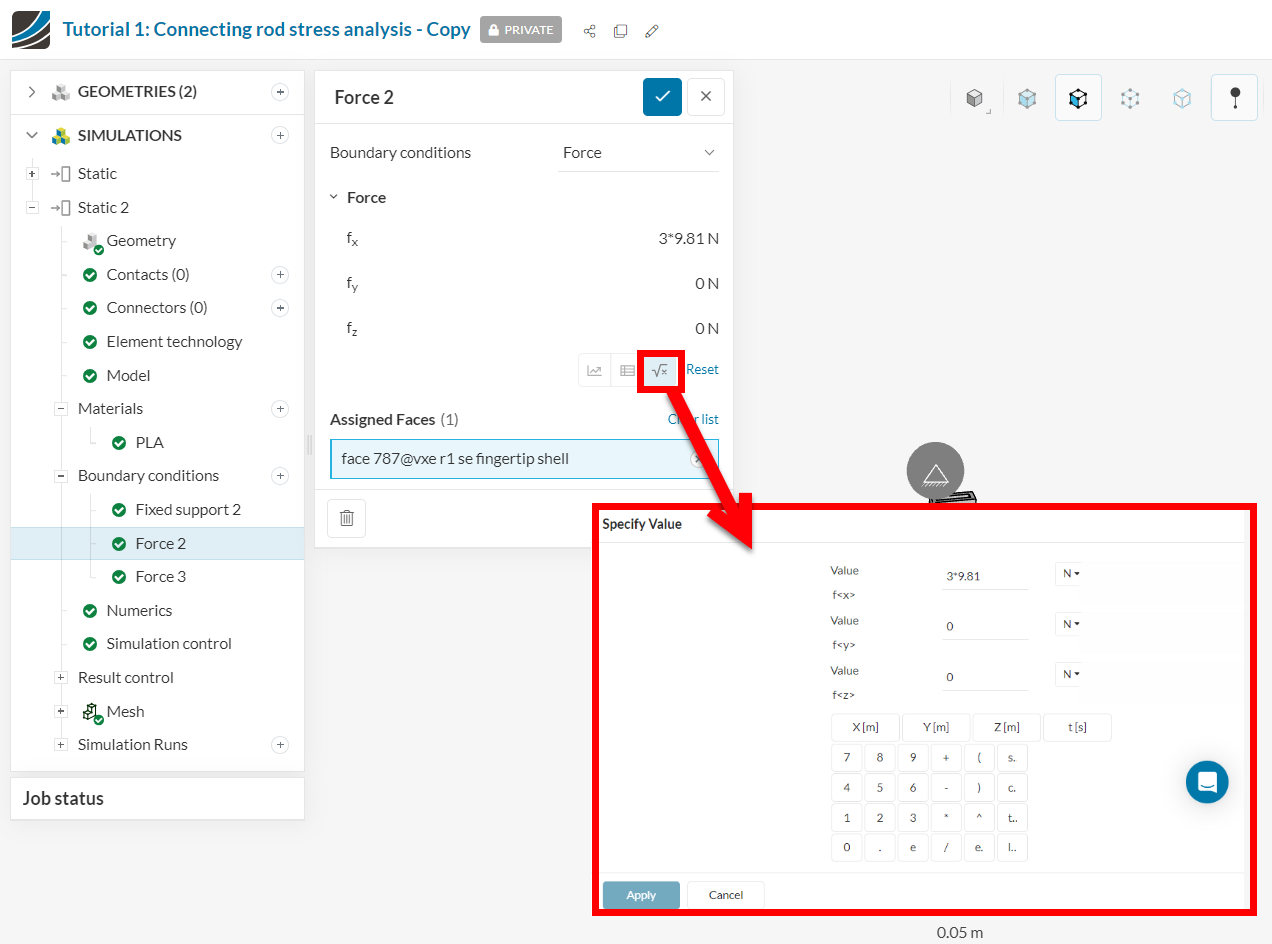Select Force 3 boundary condition
Viewport: 1272px width, 944px height.
(x=160, y=577)
